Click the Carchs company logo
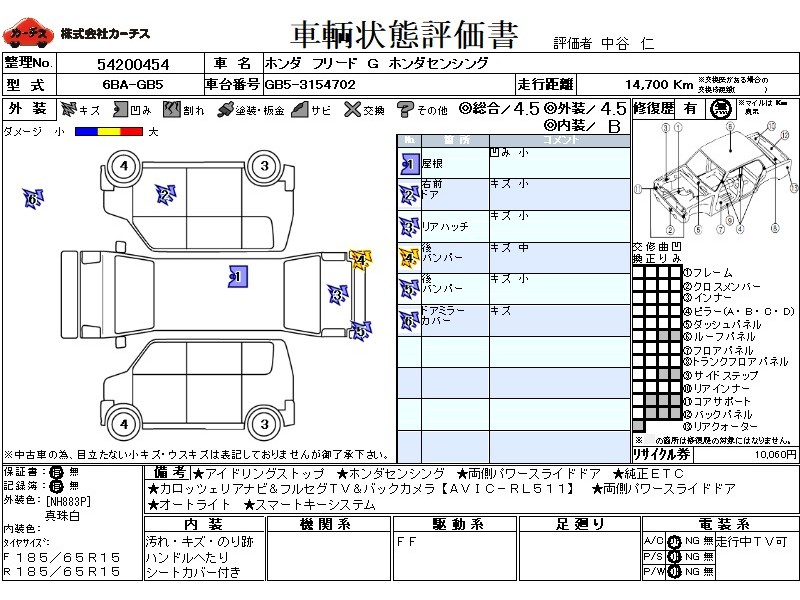 click(28, 33)
